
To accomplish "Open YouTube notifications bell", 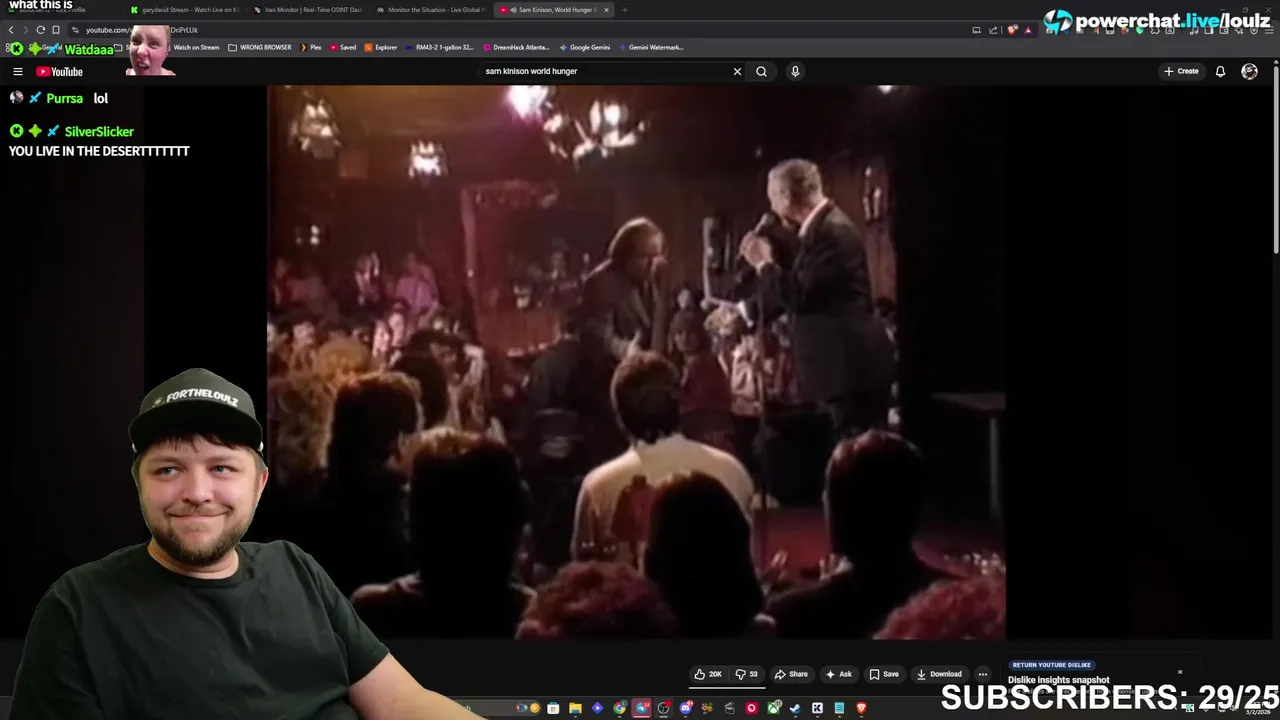I will pyautogui.click(x=1220, y=71).
